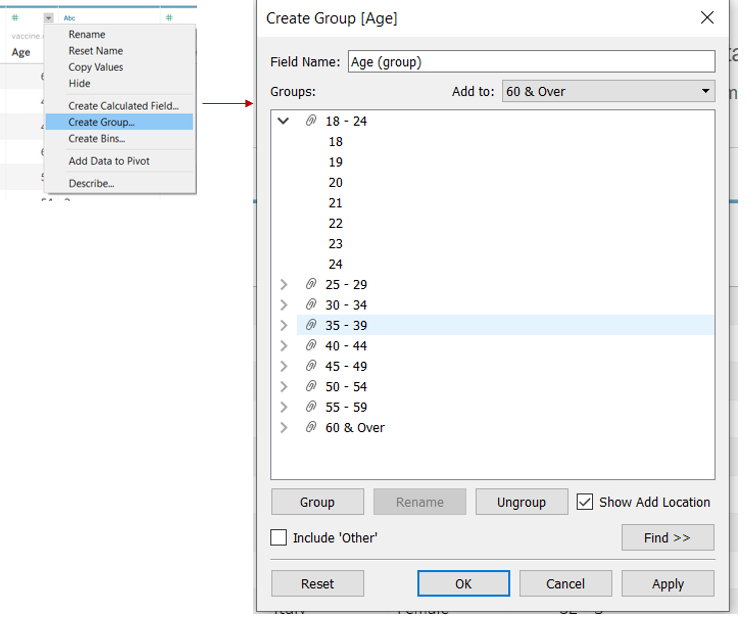Close the Create Group dialog
The image size is (747, 620).
tap(707, 18)
